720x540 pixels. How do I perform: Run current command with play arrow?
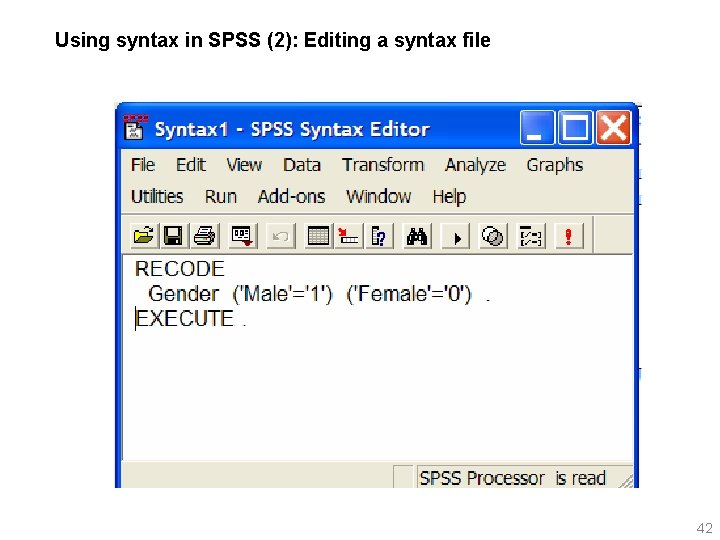click(456, 236)
